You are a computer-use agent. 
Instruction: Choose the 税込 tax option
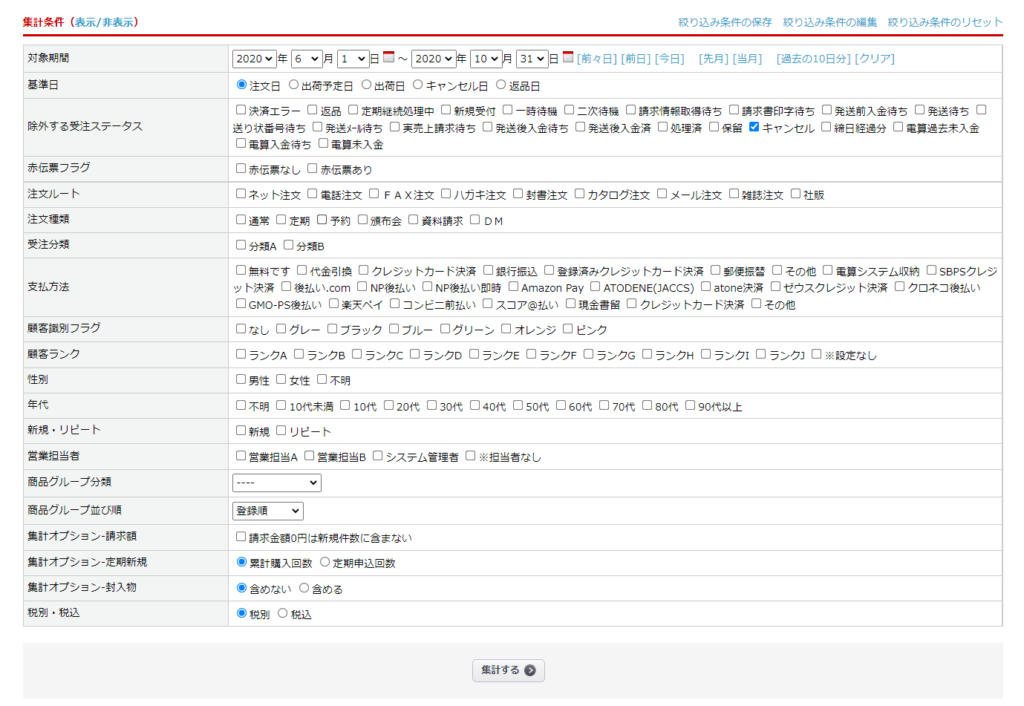[x=282, y=614]
